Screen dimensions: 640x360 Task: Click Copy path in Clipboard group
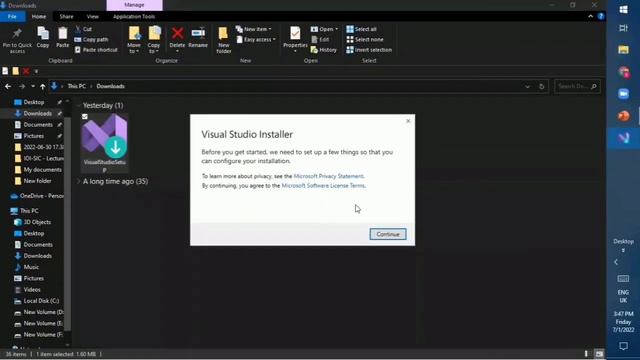click(91, 40)
